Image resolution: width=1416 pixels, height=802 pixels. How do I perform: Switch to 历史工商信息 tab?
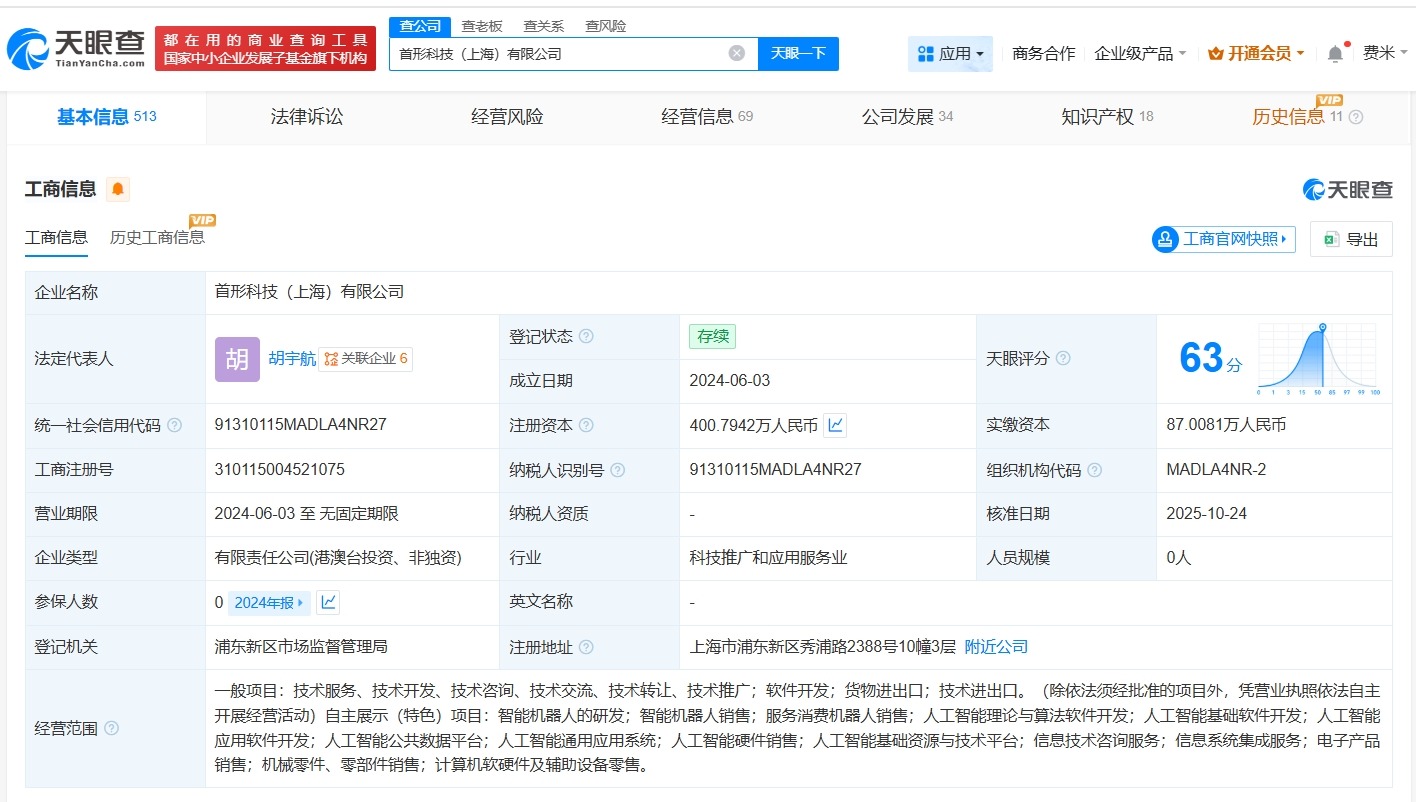click(x=159, y=238)
